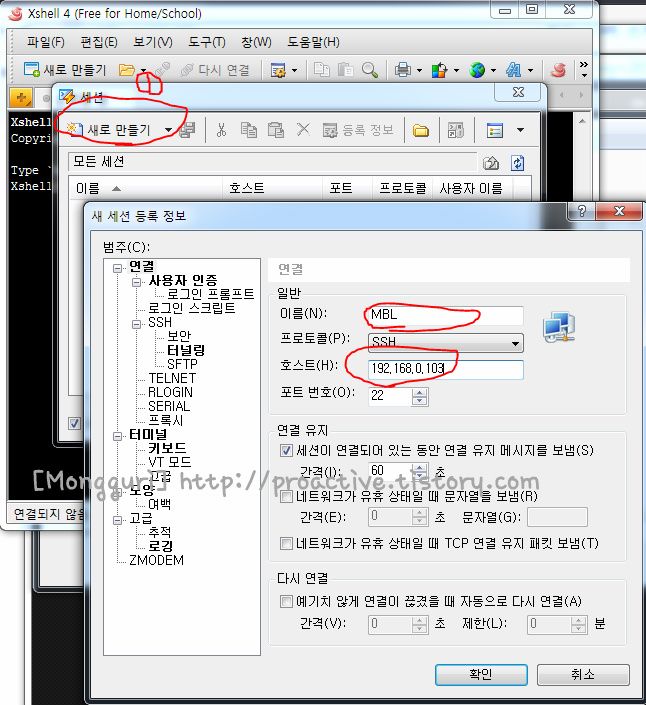Open Tools (도구) menu

(x=206, y=42)
